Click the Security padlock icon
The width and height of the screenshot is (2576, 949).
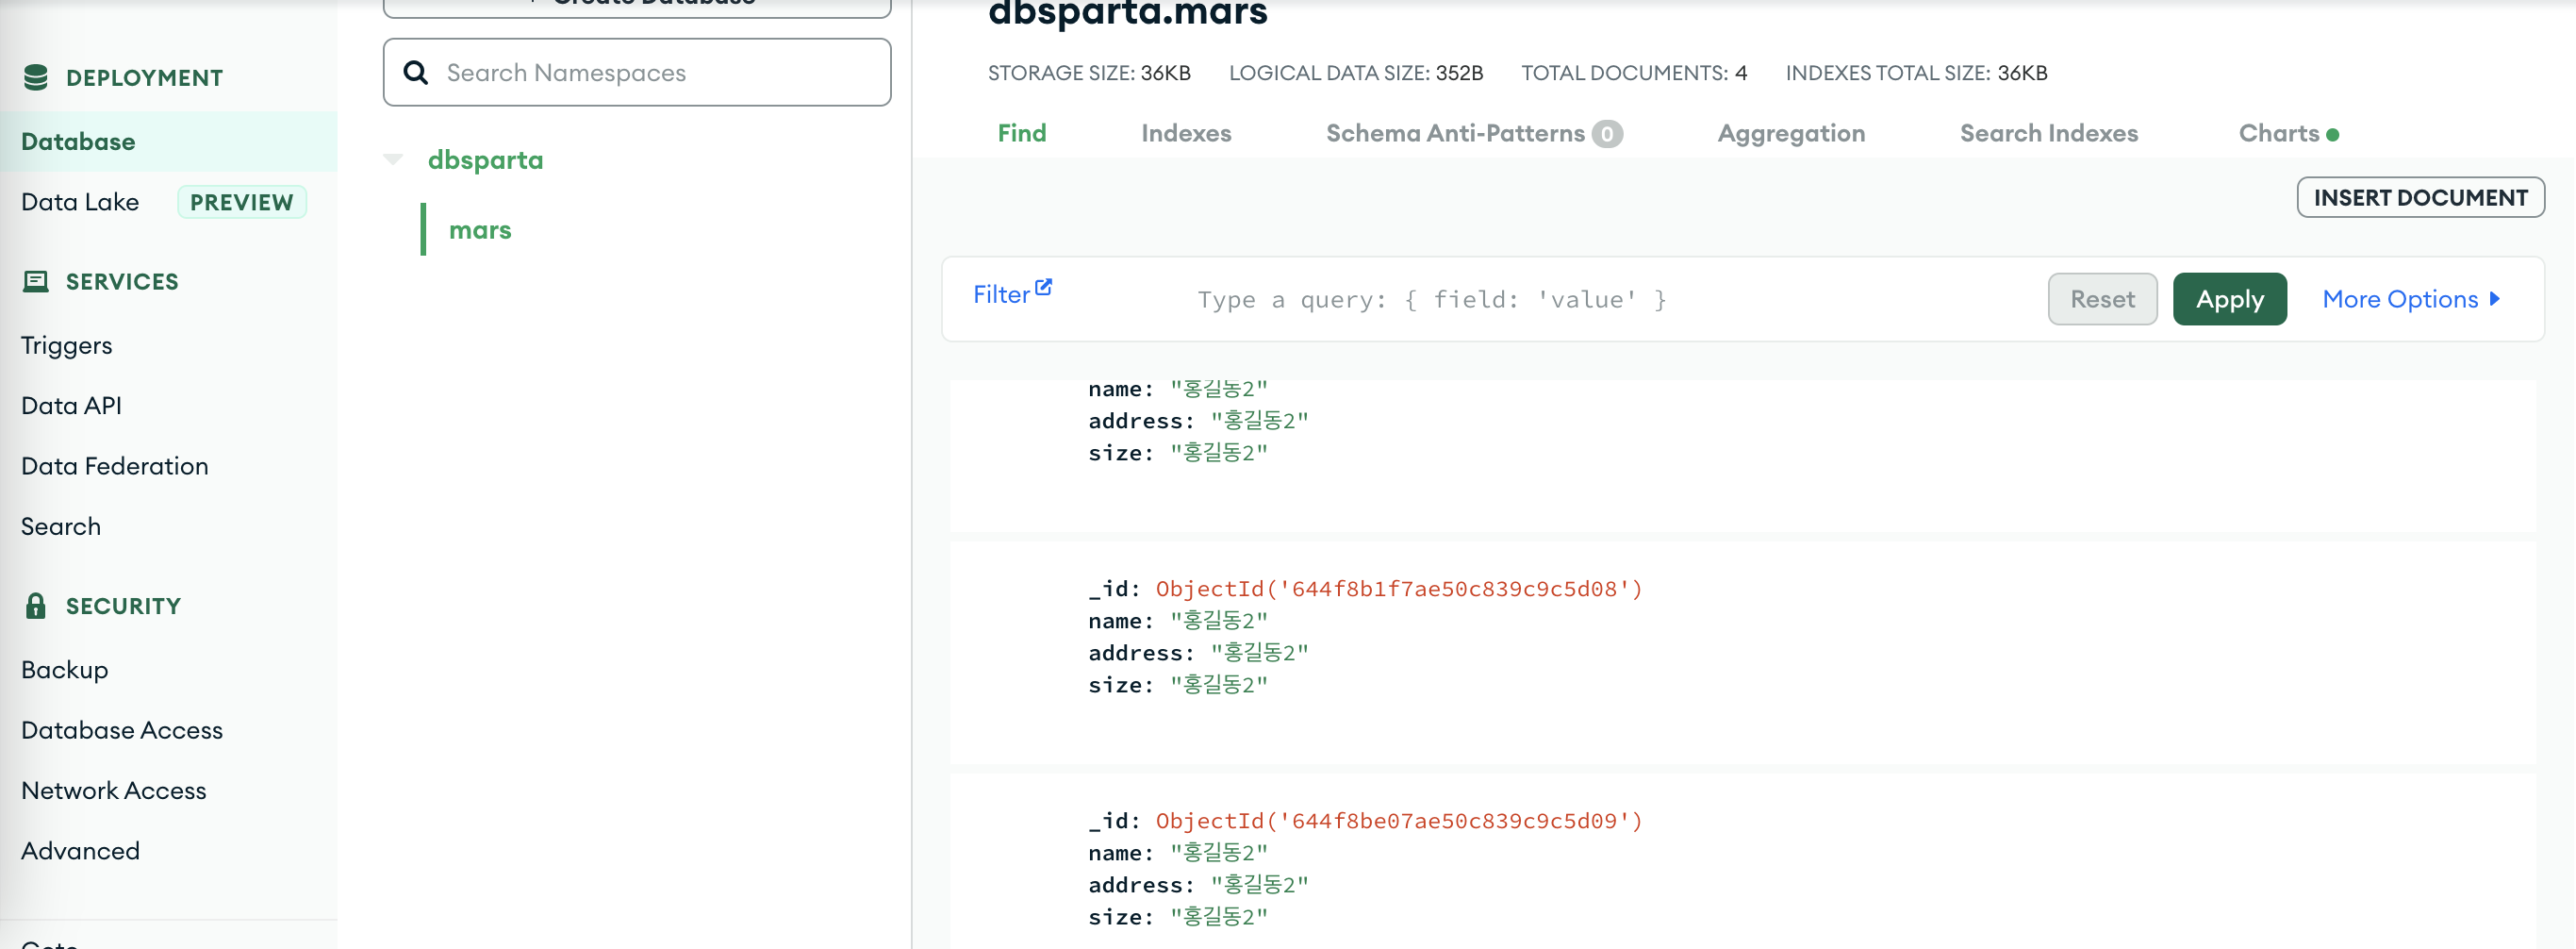[x=36, y=605]
